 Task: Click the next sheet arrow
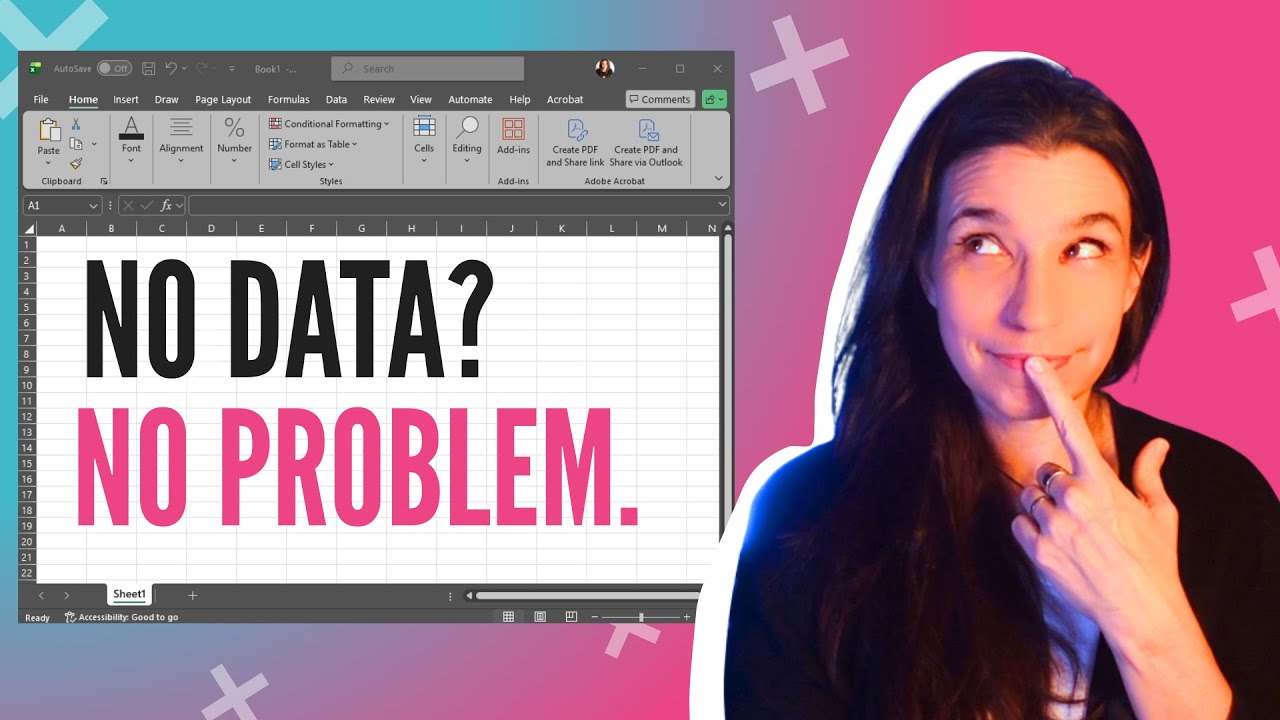coord(67,595)
